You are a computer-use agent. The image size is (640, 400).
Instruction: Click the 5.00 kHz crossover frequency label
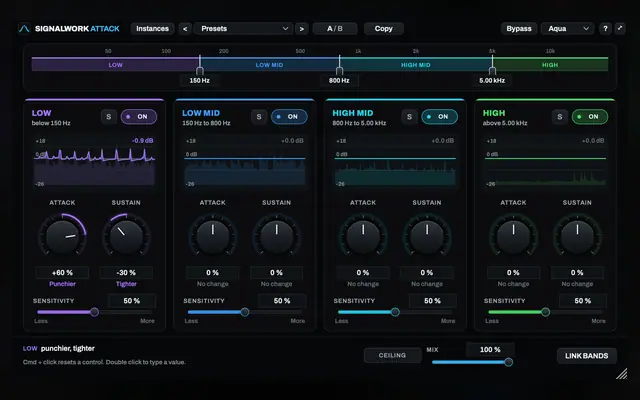coord(492,80)
